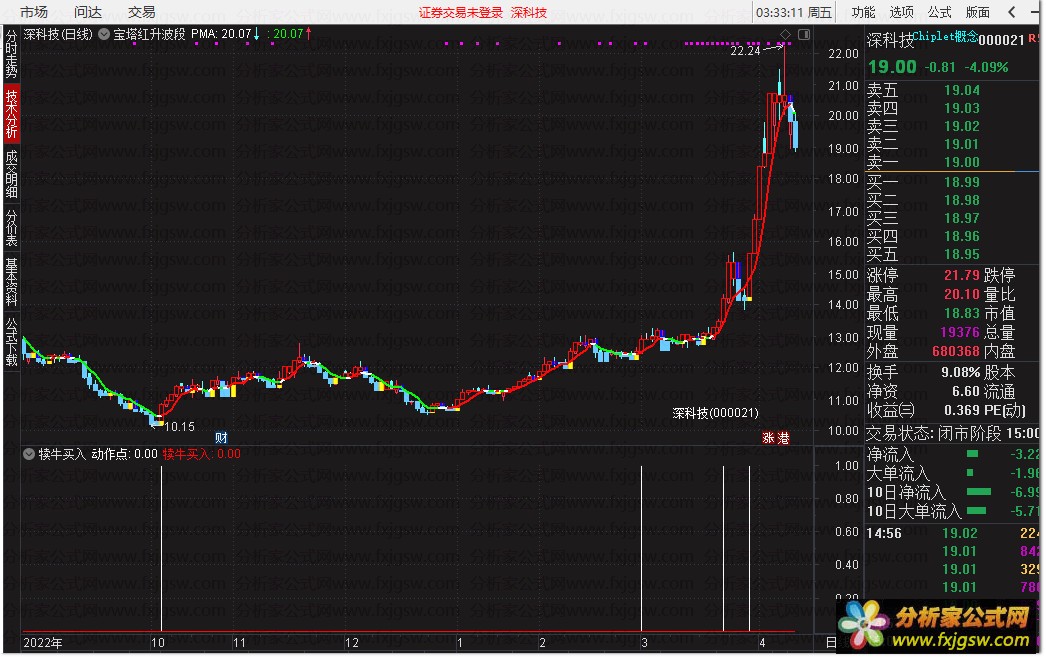Switch to 分价表 side tab
This screenshot has width=1046, height=657.
tap(11, 227)
